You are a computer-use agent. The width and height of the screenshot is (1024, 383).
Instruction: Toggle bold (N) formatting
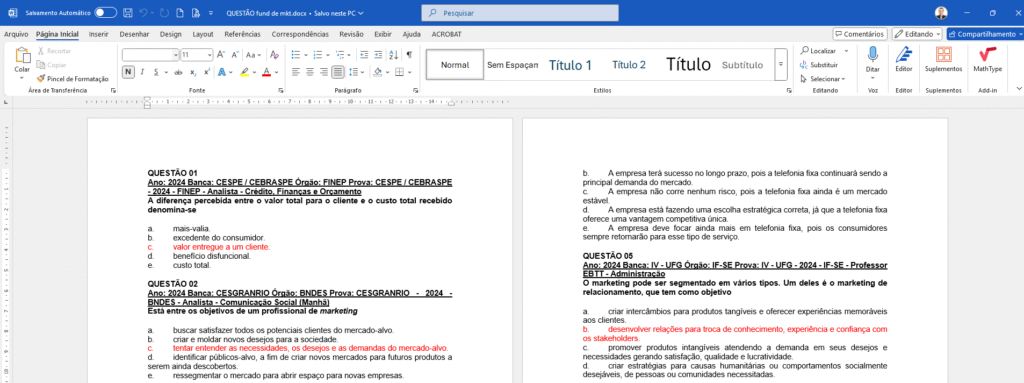point(128,72)
